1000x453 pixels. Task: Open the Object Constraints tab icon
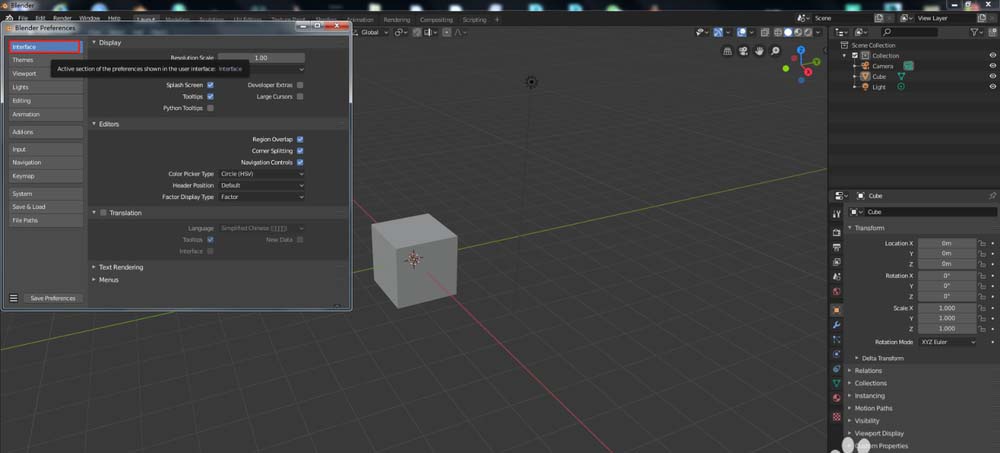point(837,369)
